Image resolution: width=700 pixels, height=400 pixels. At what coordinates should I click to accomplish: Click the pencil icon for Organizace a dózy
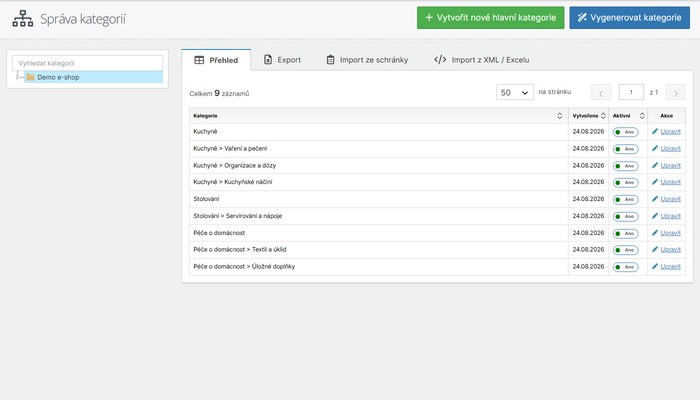tap(655, 165)
